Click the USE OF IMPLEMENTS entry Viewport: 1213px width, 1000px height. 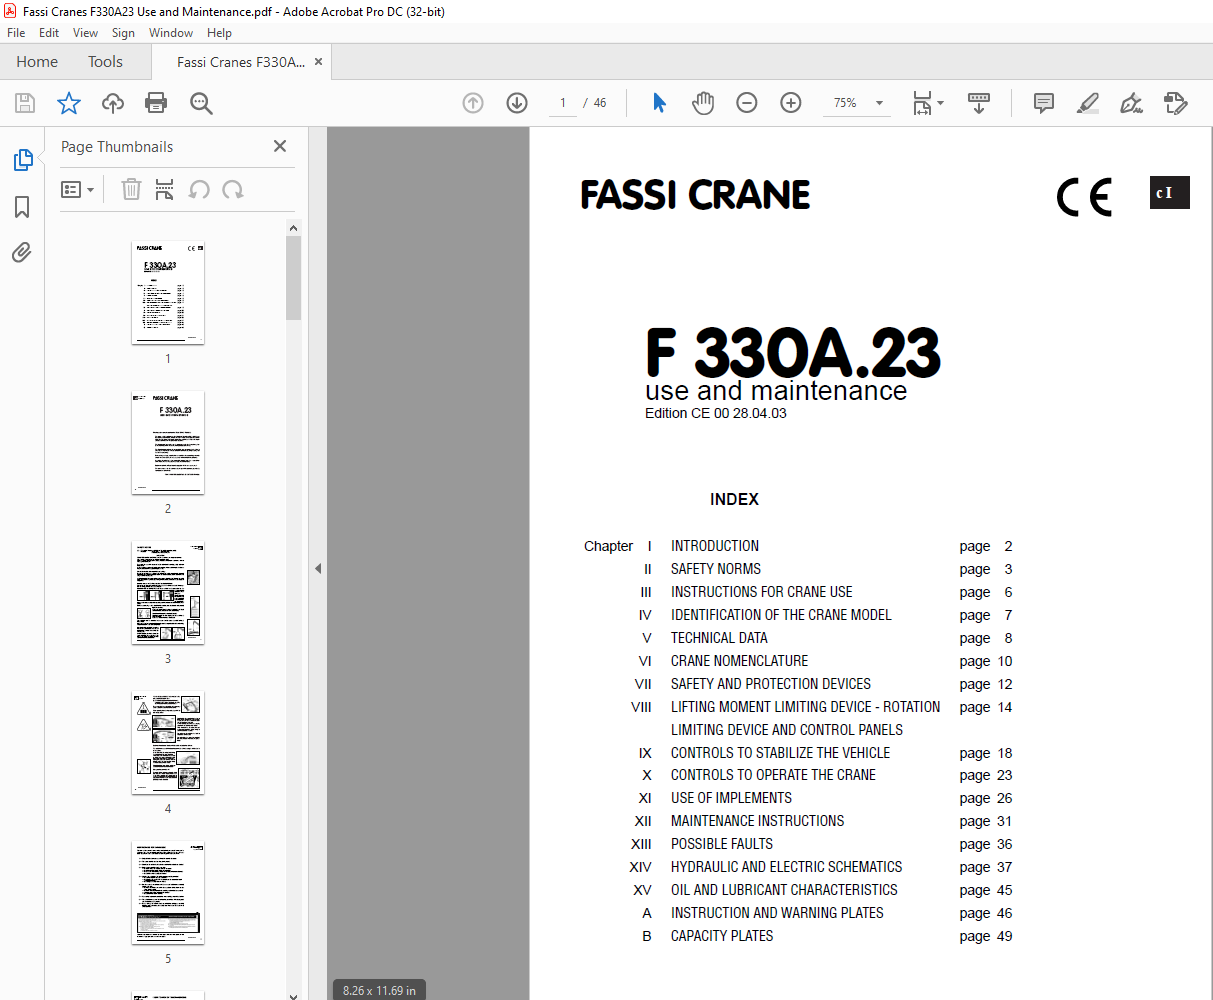tap(731, 798)
